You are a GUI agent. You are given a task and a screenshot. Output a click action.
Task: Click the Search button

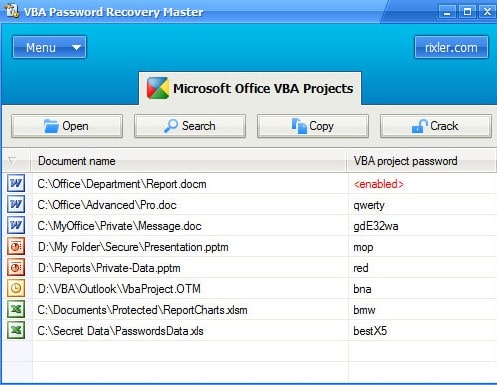190,126
